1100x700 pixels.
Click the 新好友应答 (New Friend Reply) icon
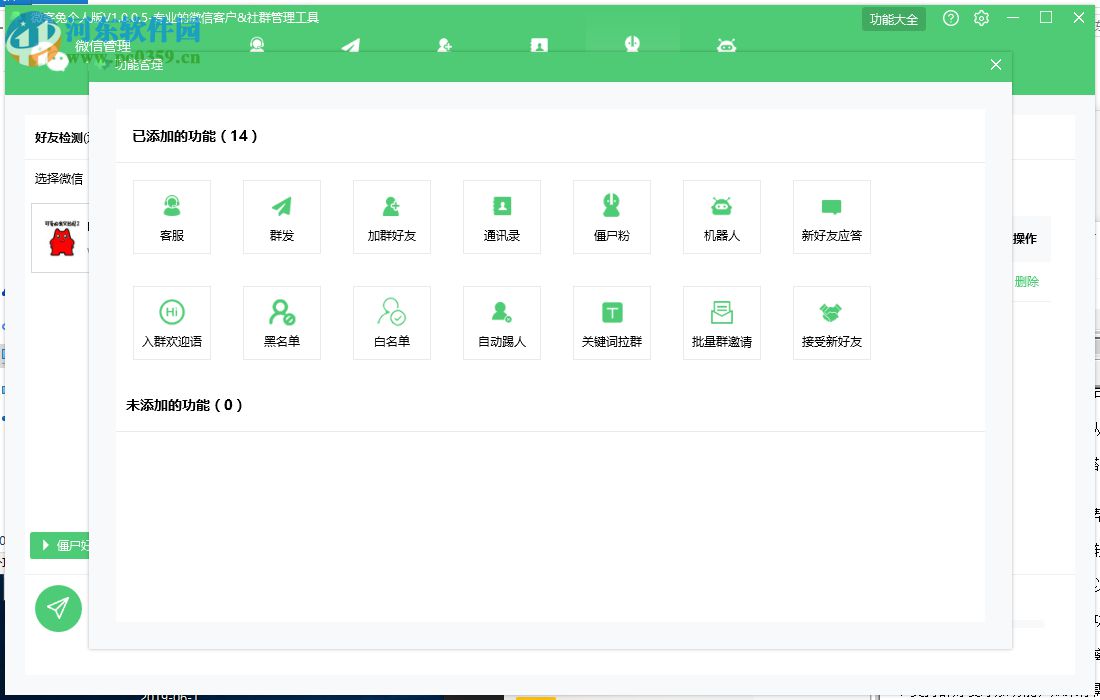(x=831, y=216)
